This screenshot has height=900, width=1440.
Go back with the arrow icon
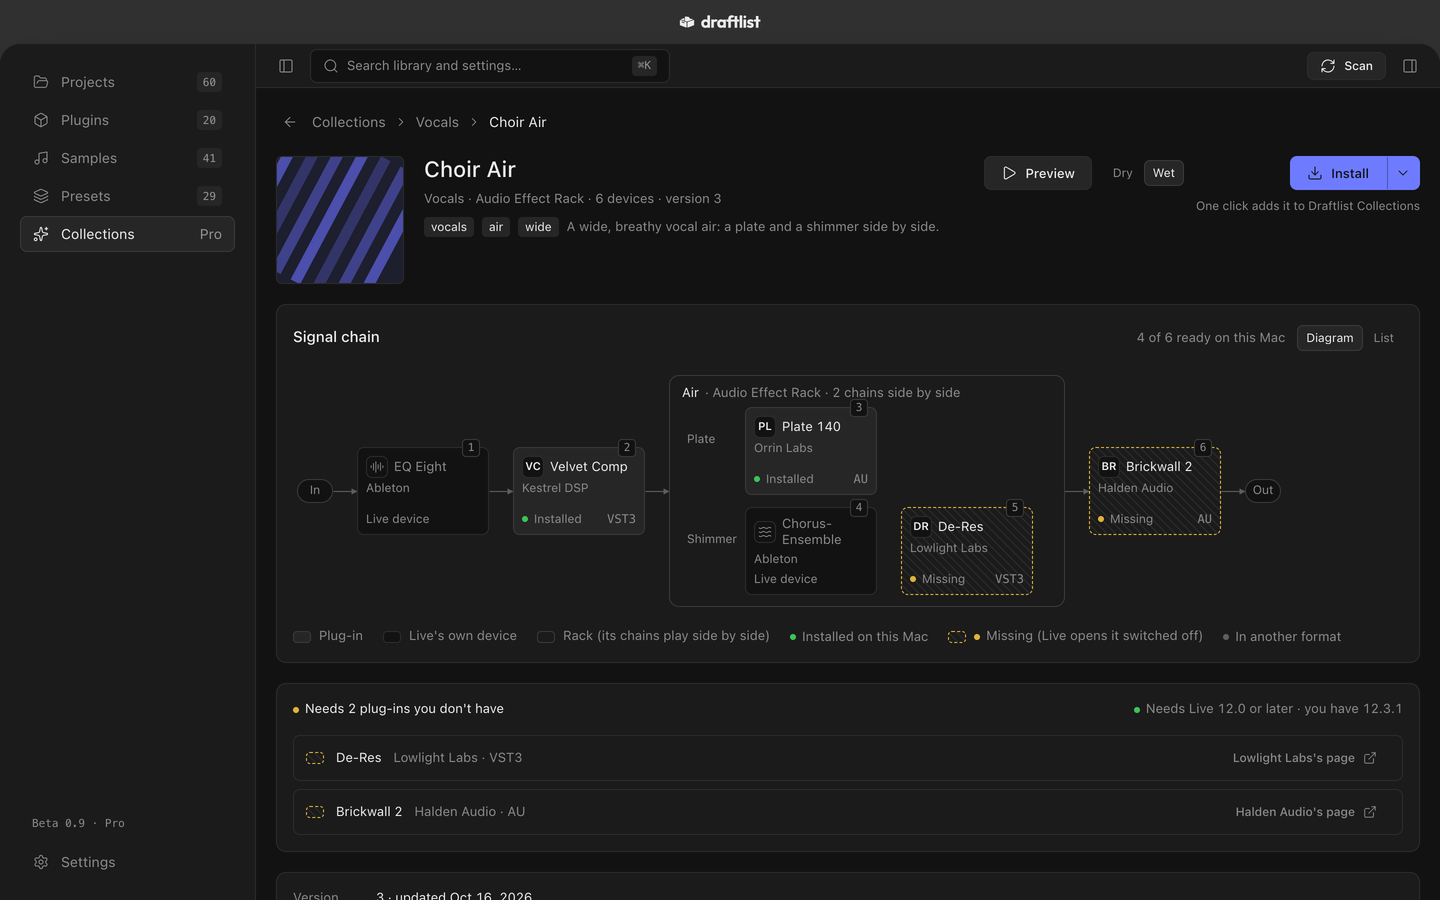pos(290,122)
